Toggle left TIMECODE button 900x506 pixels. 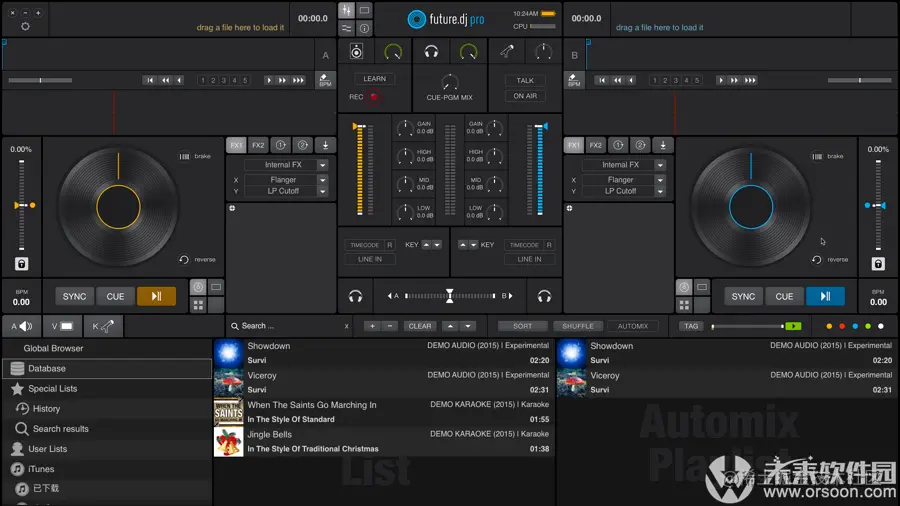364,245
